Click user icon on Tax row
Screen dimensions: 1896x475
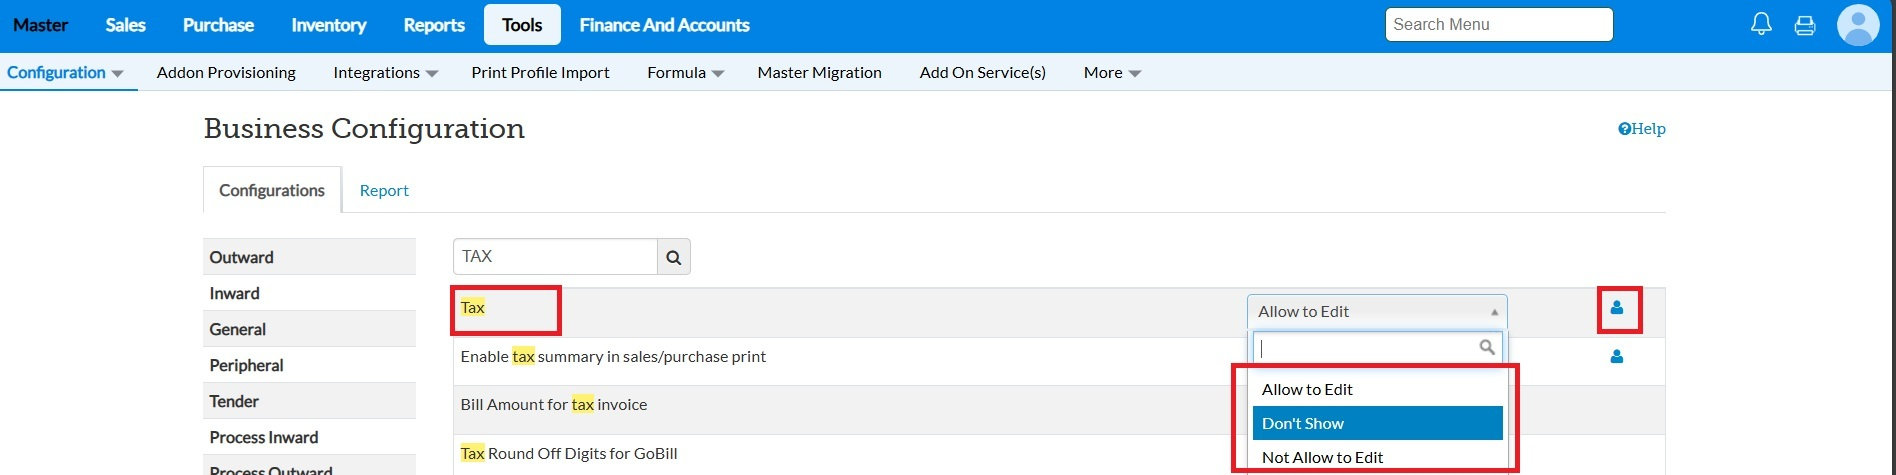pos(1617,308)
